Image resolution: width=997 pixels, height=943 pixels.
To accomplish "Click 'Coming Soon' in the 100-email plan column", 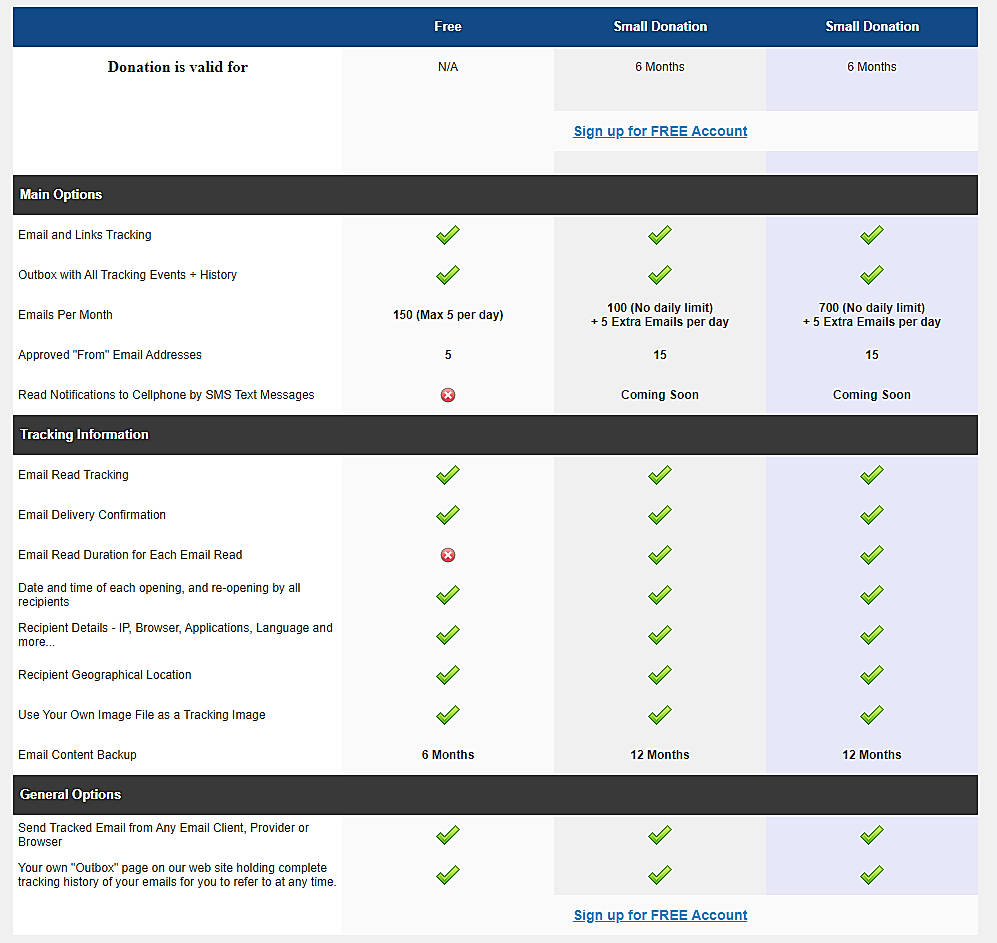I will pos(660,395).
